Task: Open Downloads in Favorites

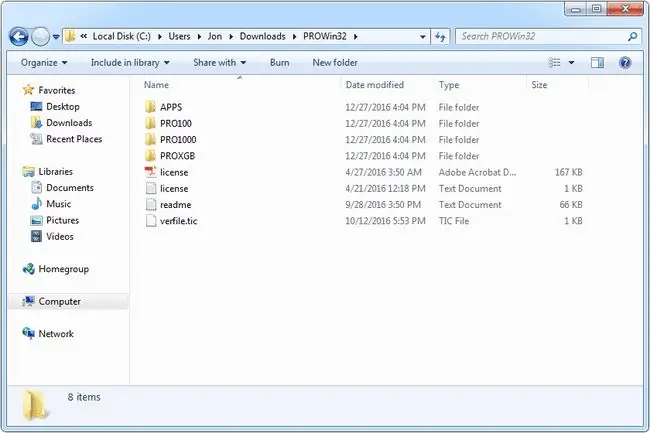Action: tap(69, 123)
